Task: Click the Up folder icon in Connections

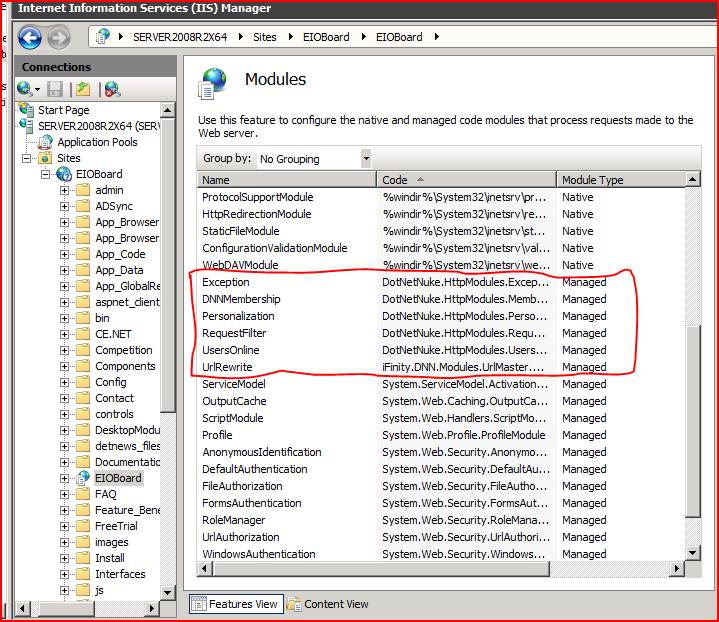Action: coord(83,89)
